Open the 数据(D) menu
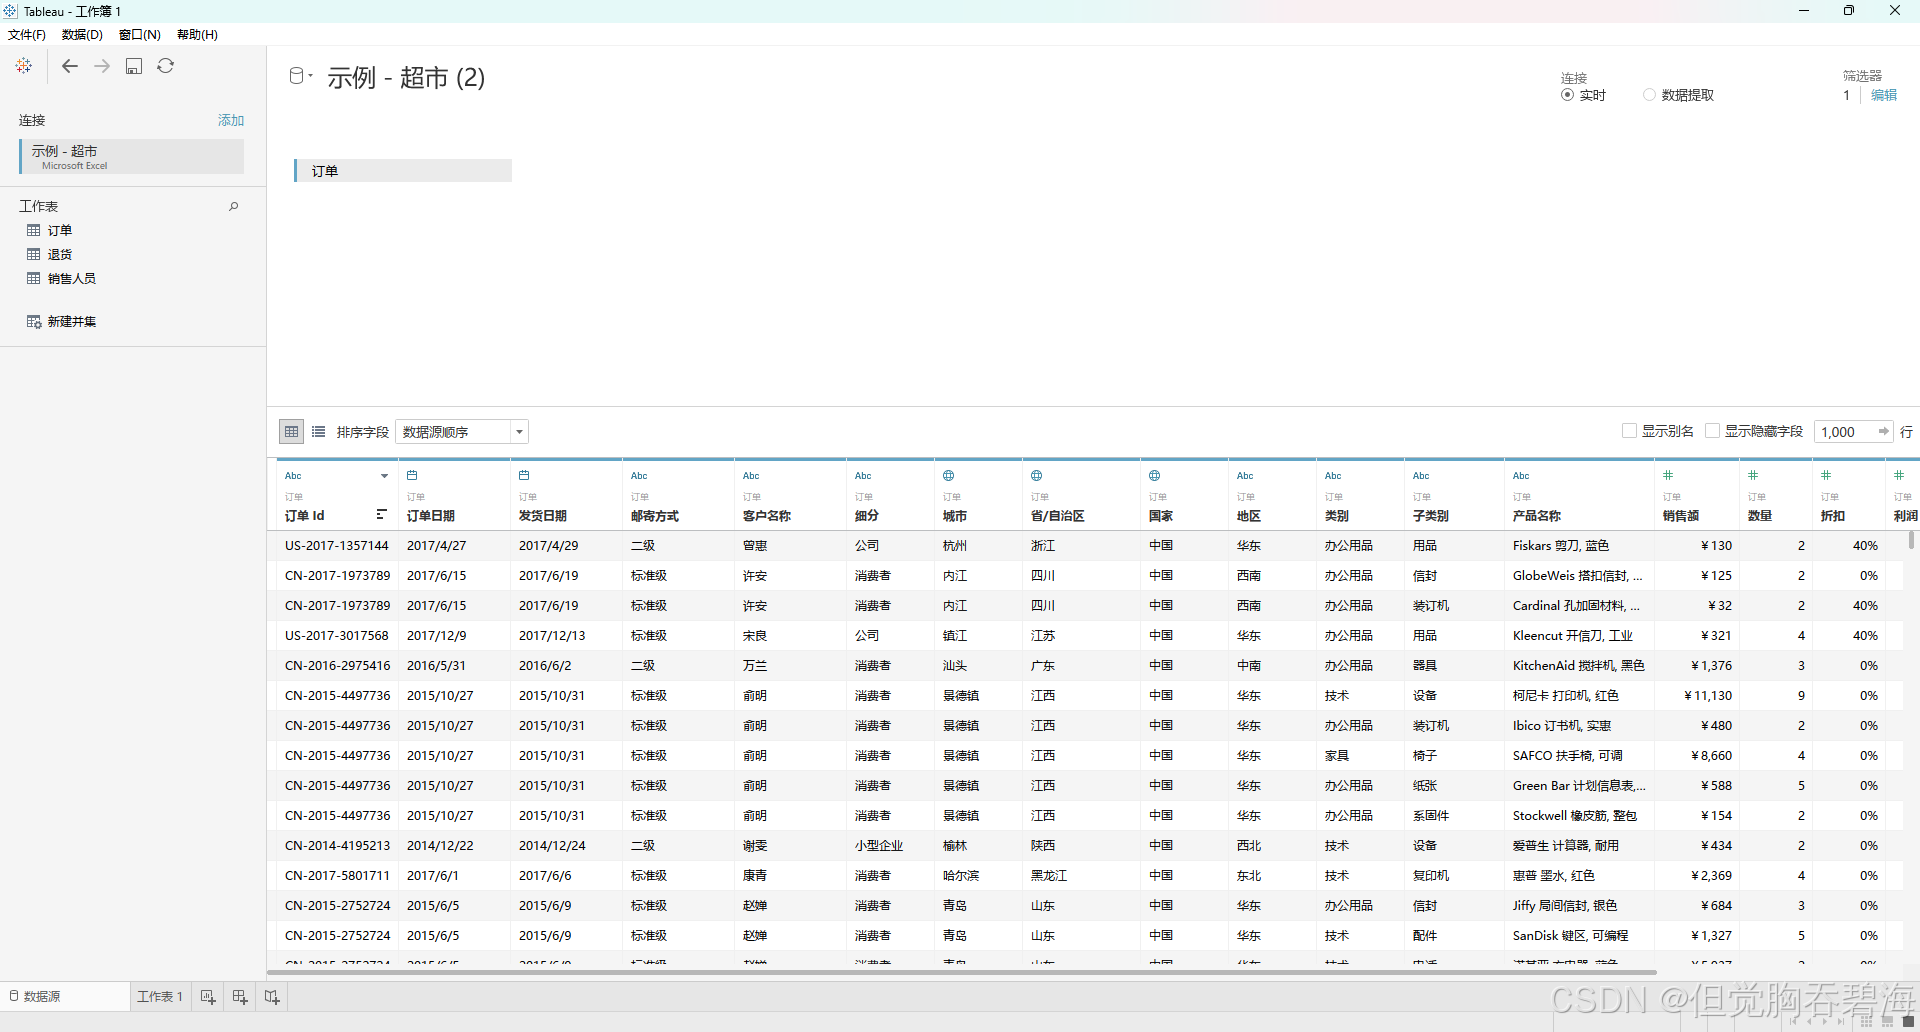 (82, 35)
